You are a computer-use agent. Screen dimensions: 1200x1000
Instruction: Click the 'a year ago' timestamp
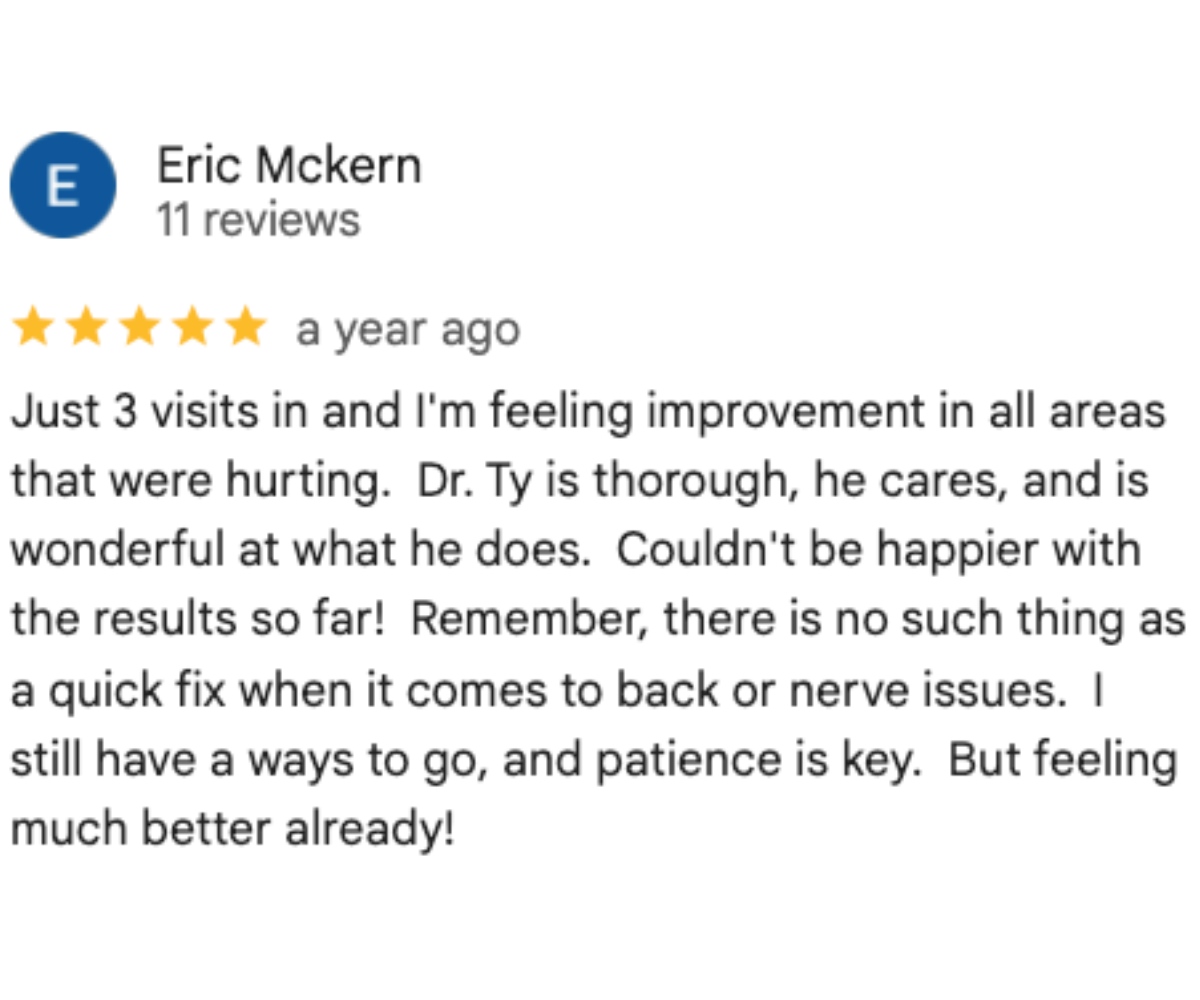pos(408,331)
